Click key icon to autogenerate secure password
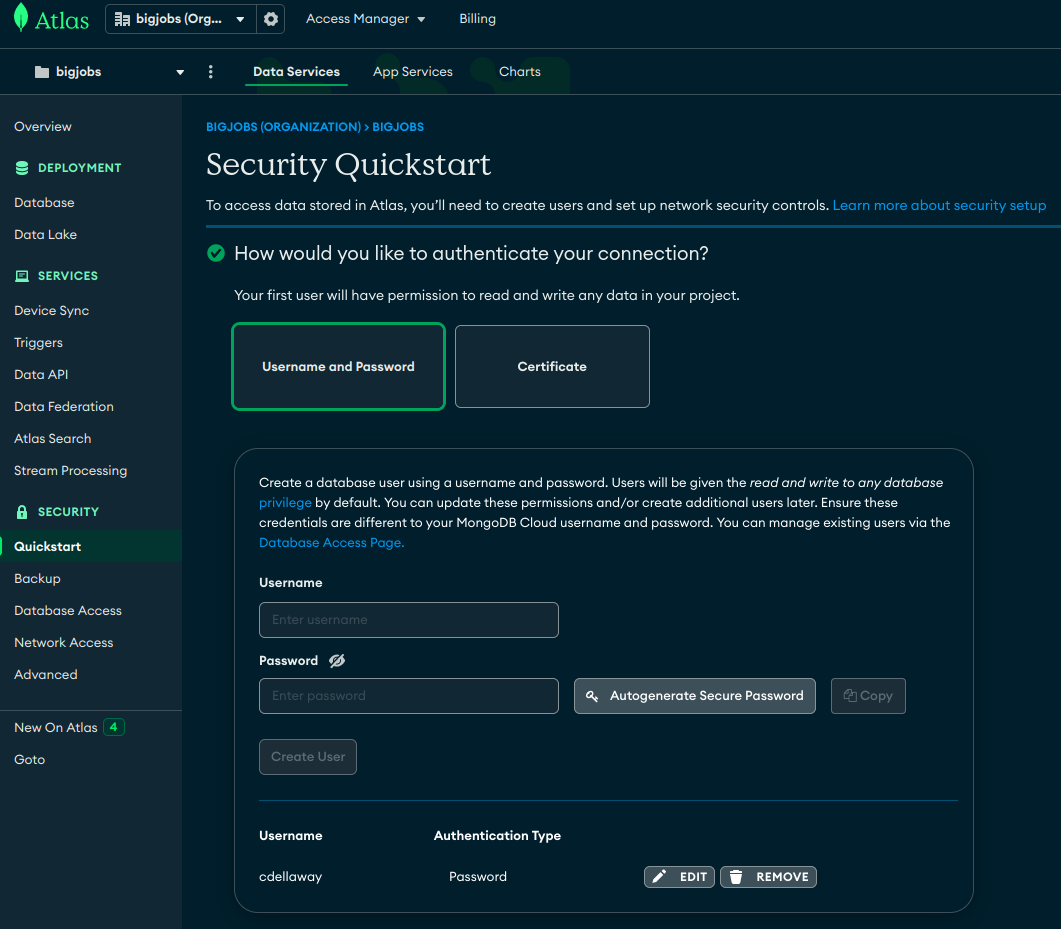This screenshot has height=929, width=1061. [x=593, y=696]
